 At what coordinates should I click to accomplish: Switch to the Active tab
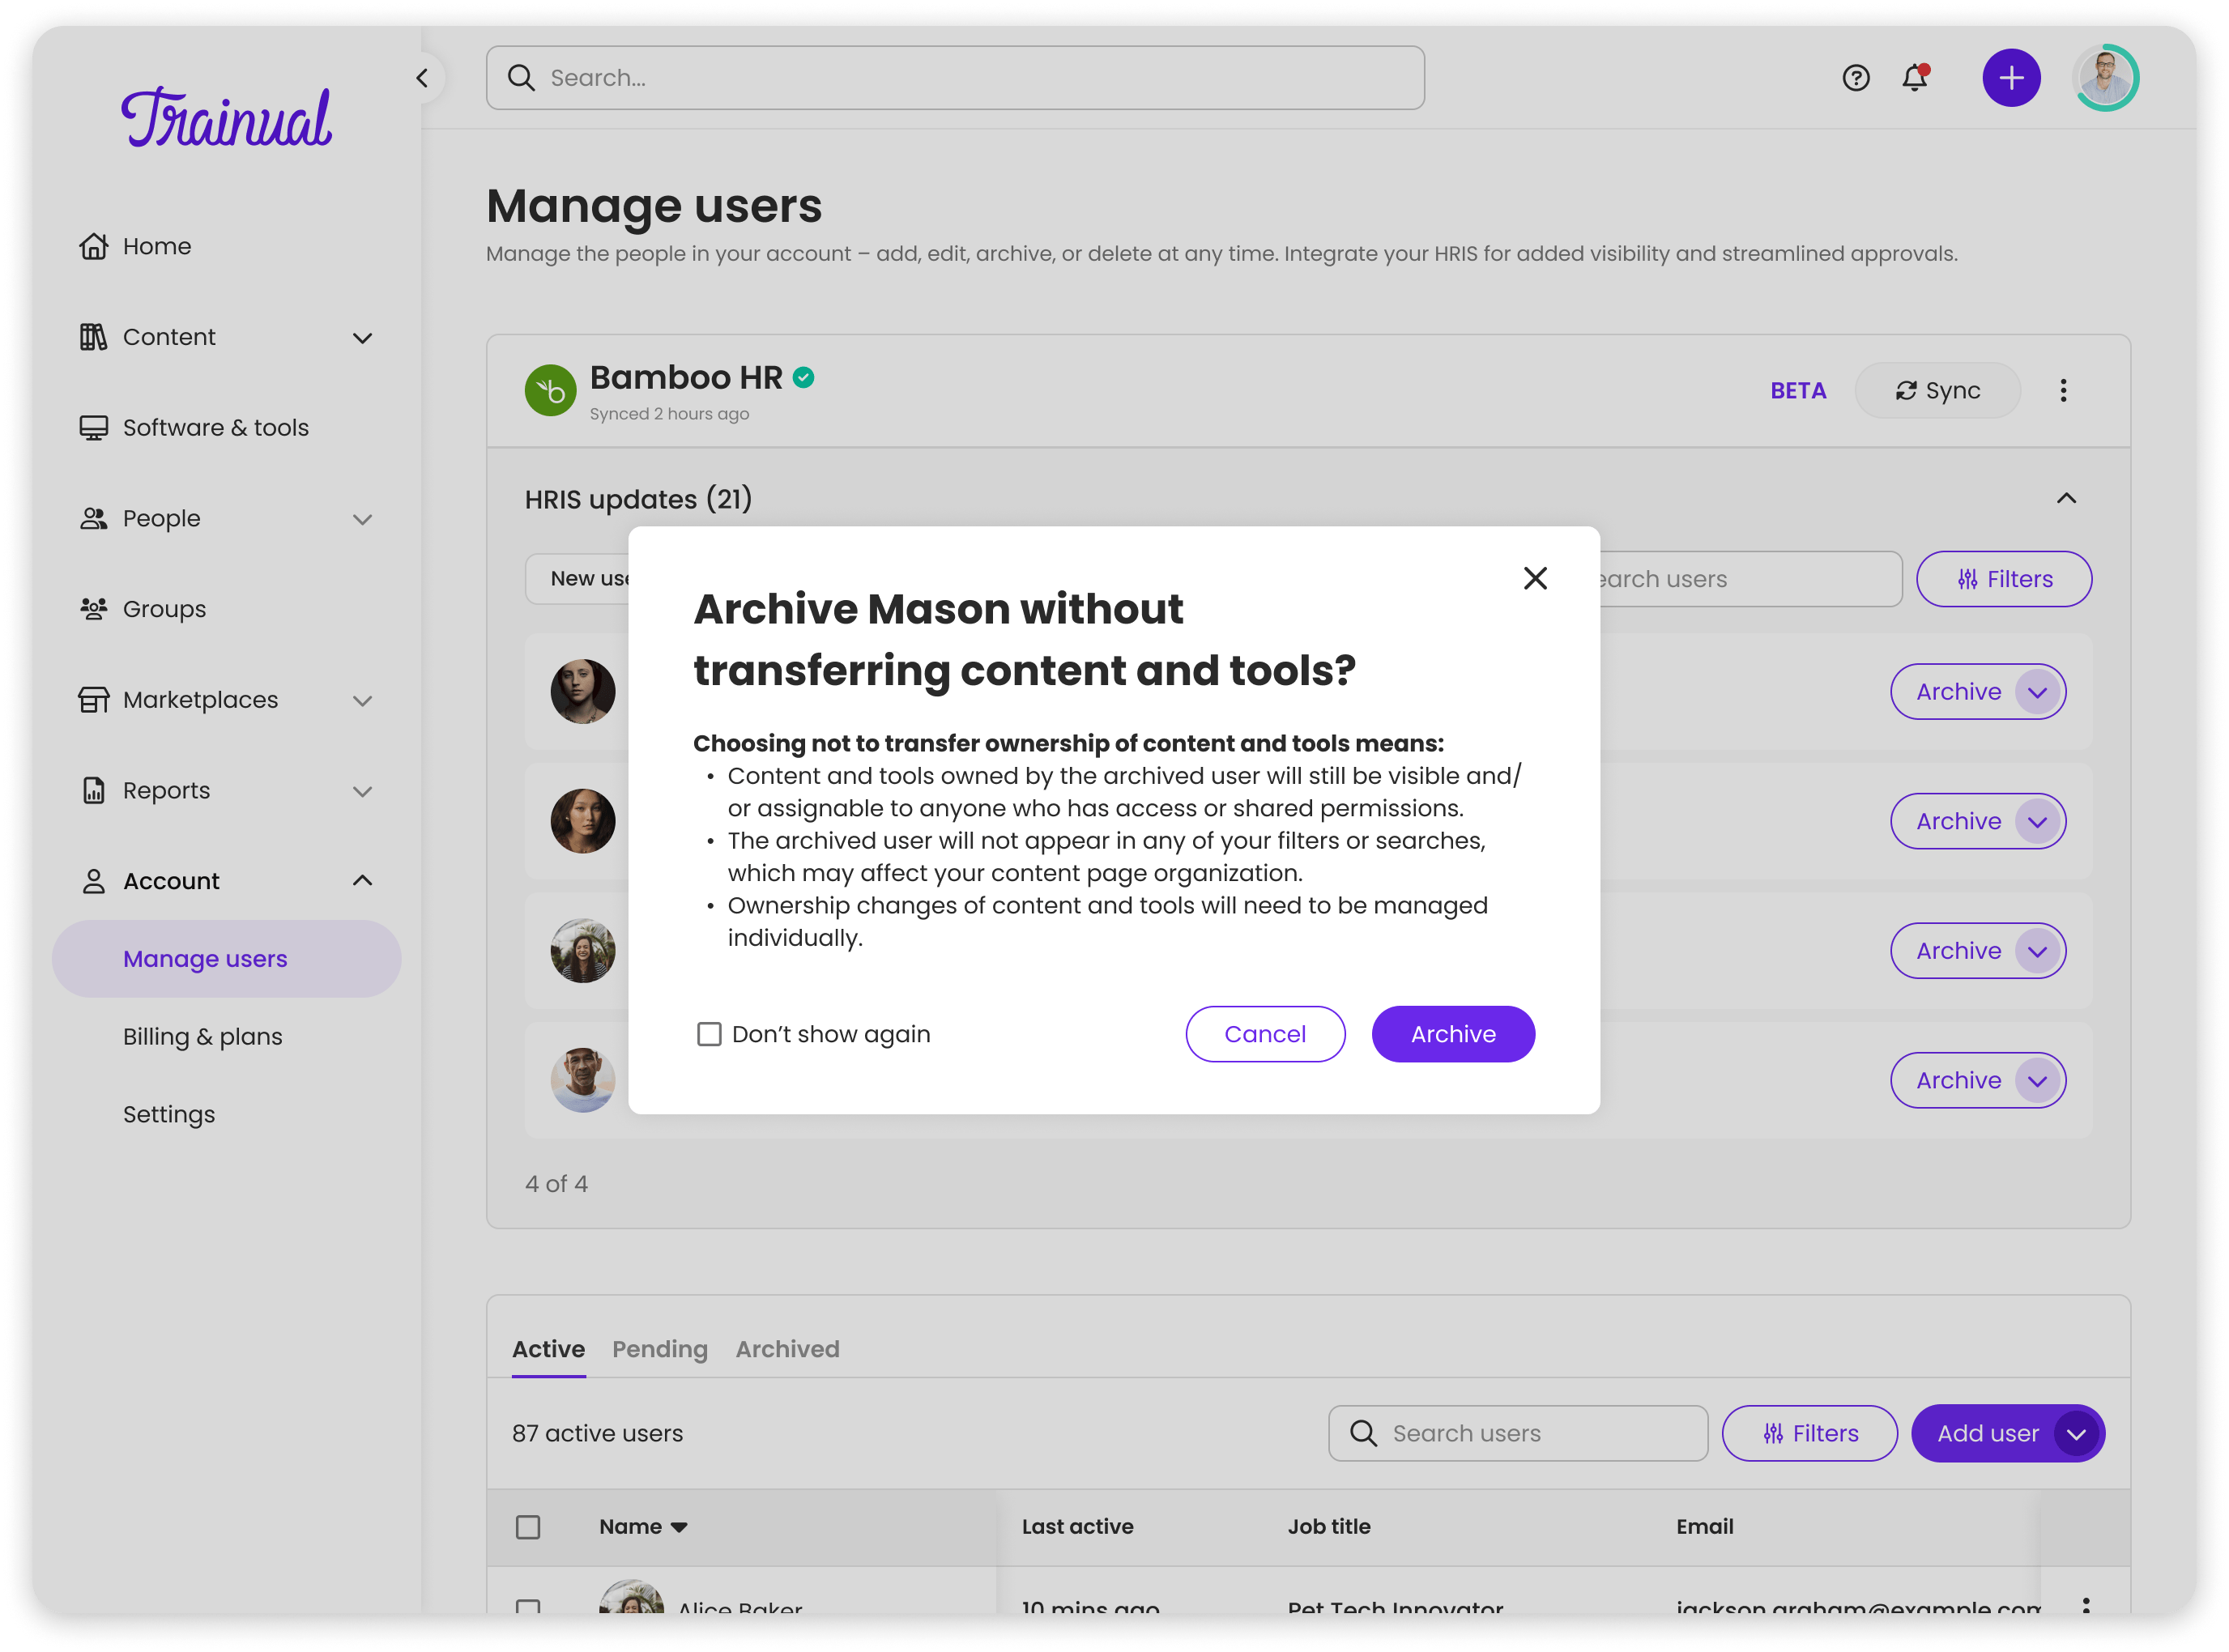coord(548,1348)
